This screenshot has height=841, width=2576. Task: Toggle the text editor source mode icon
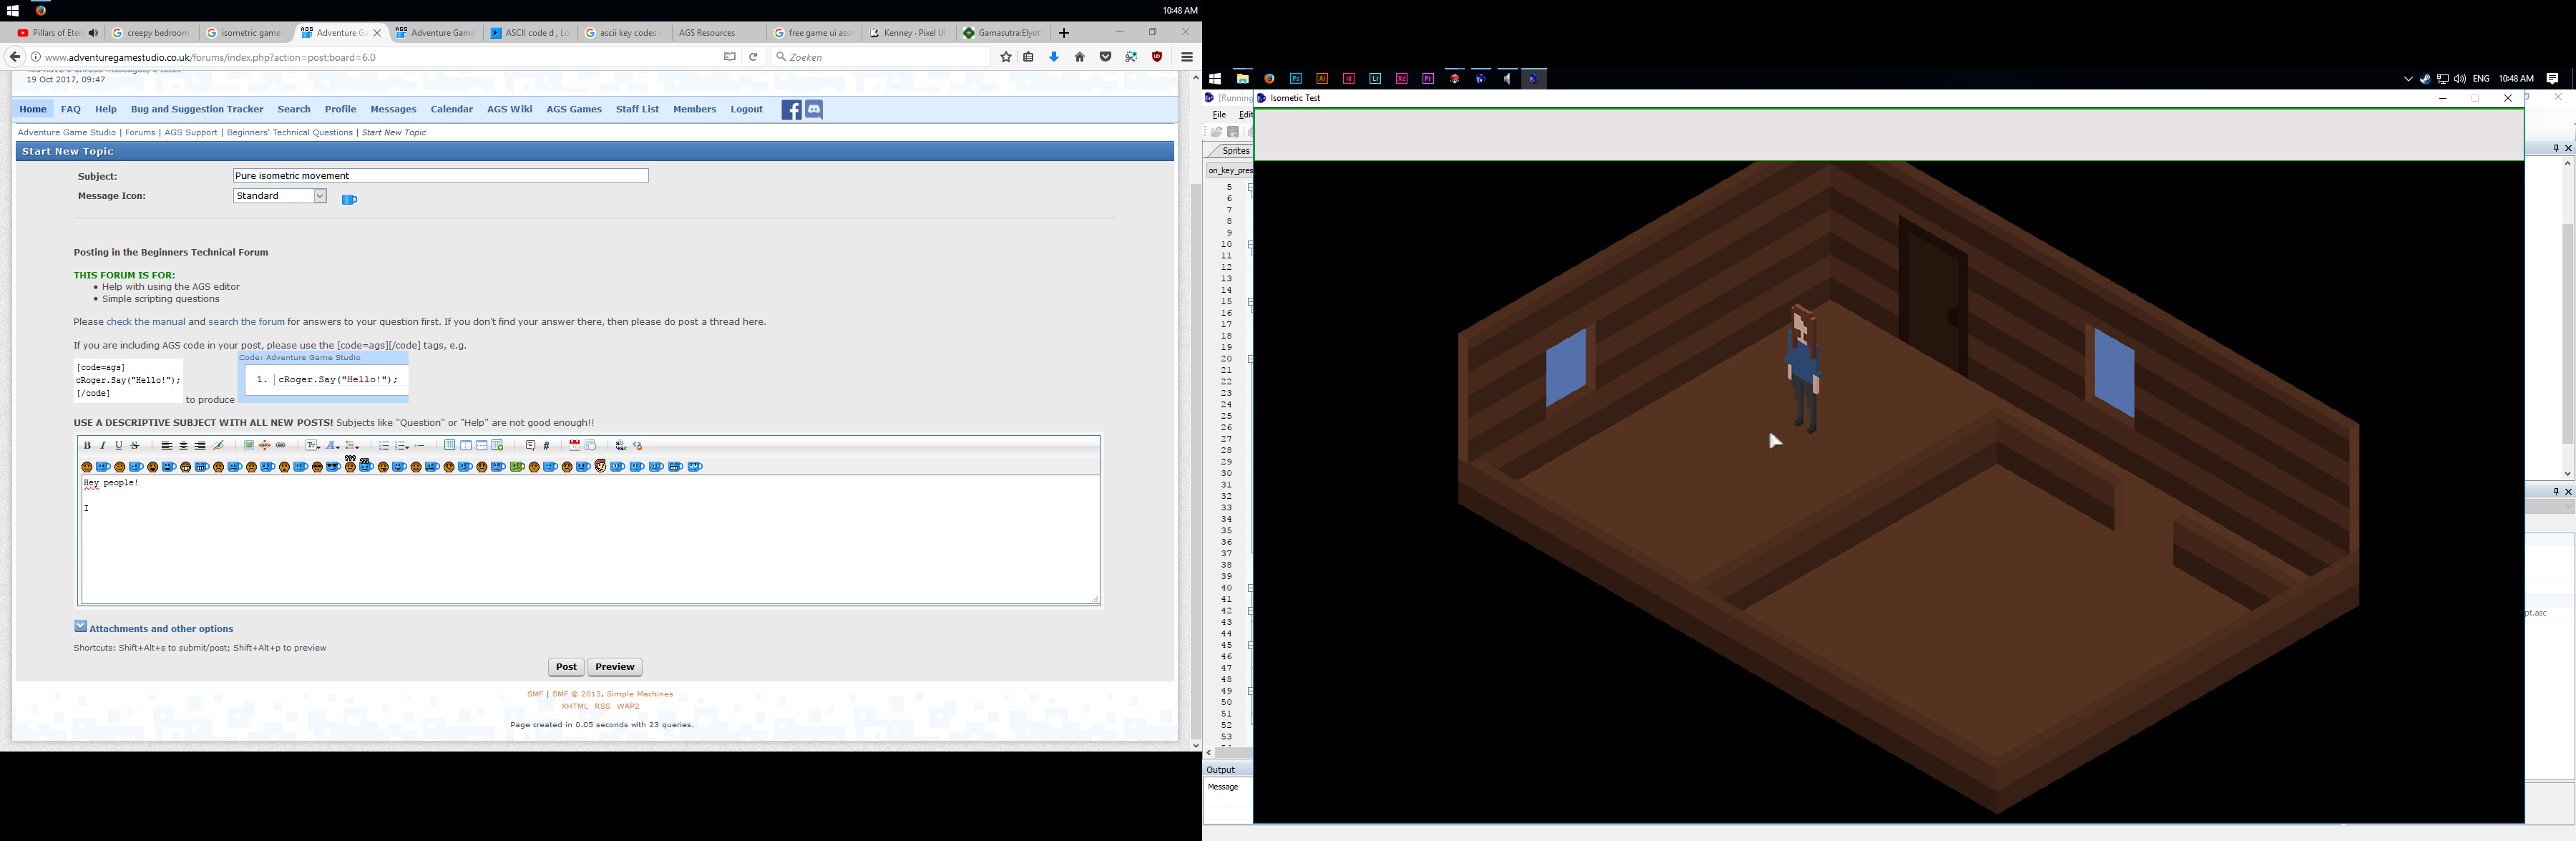pos(637,445)
